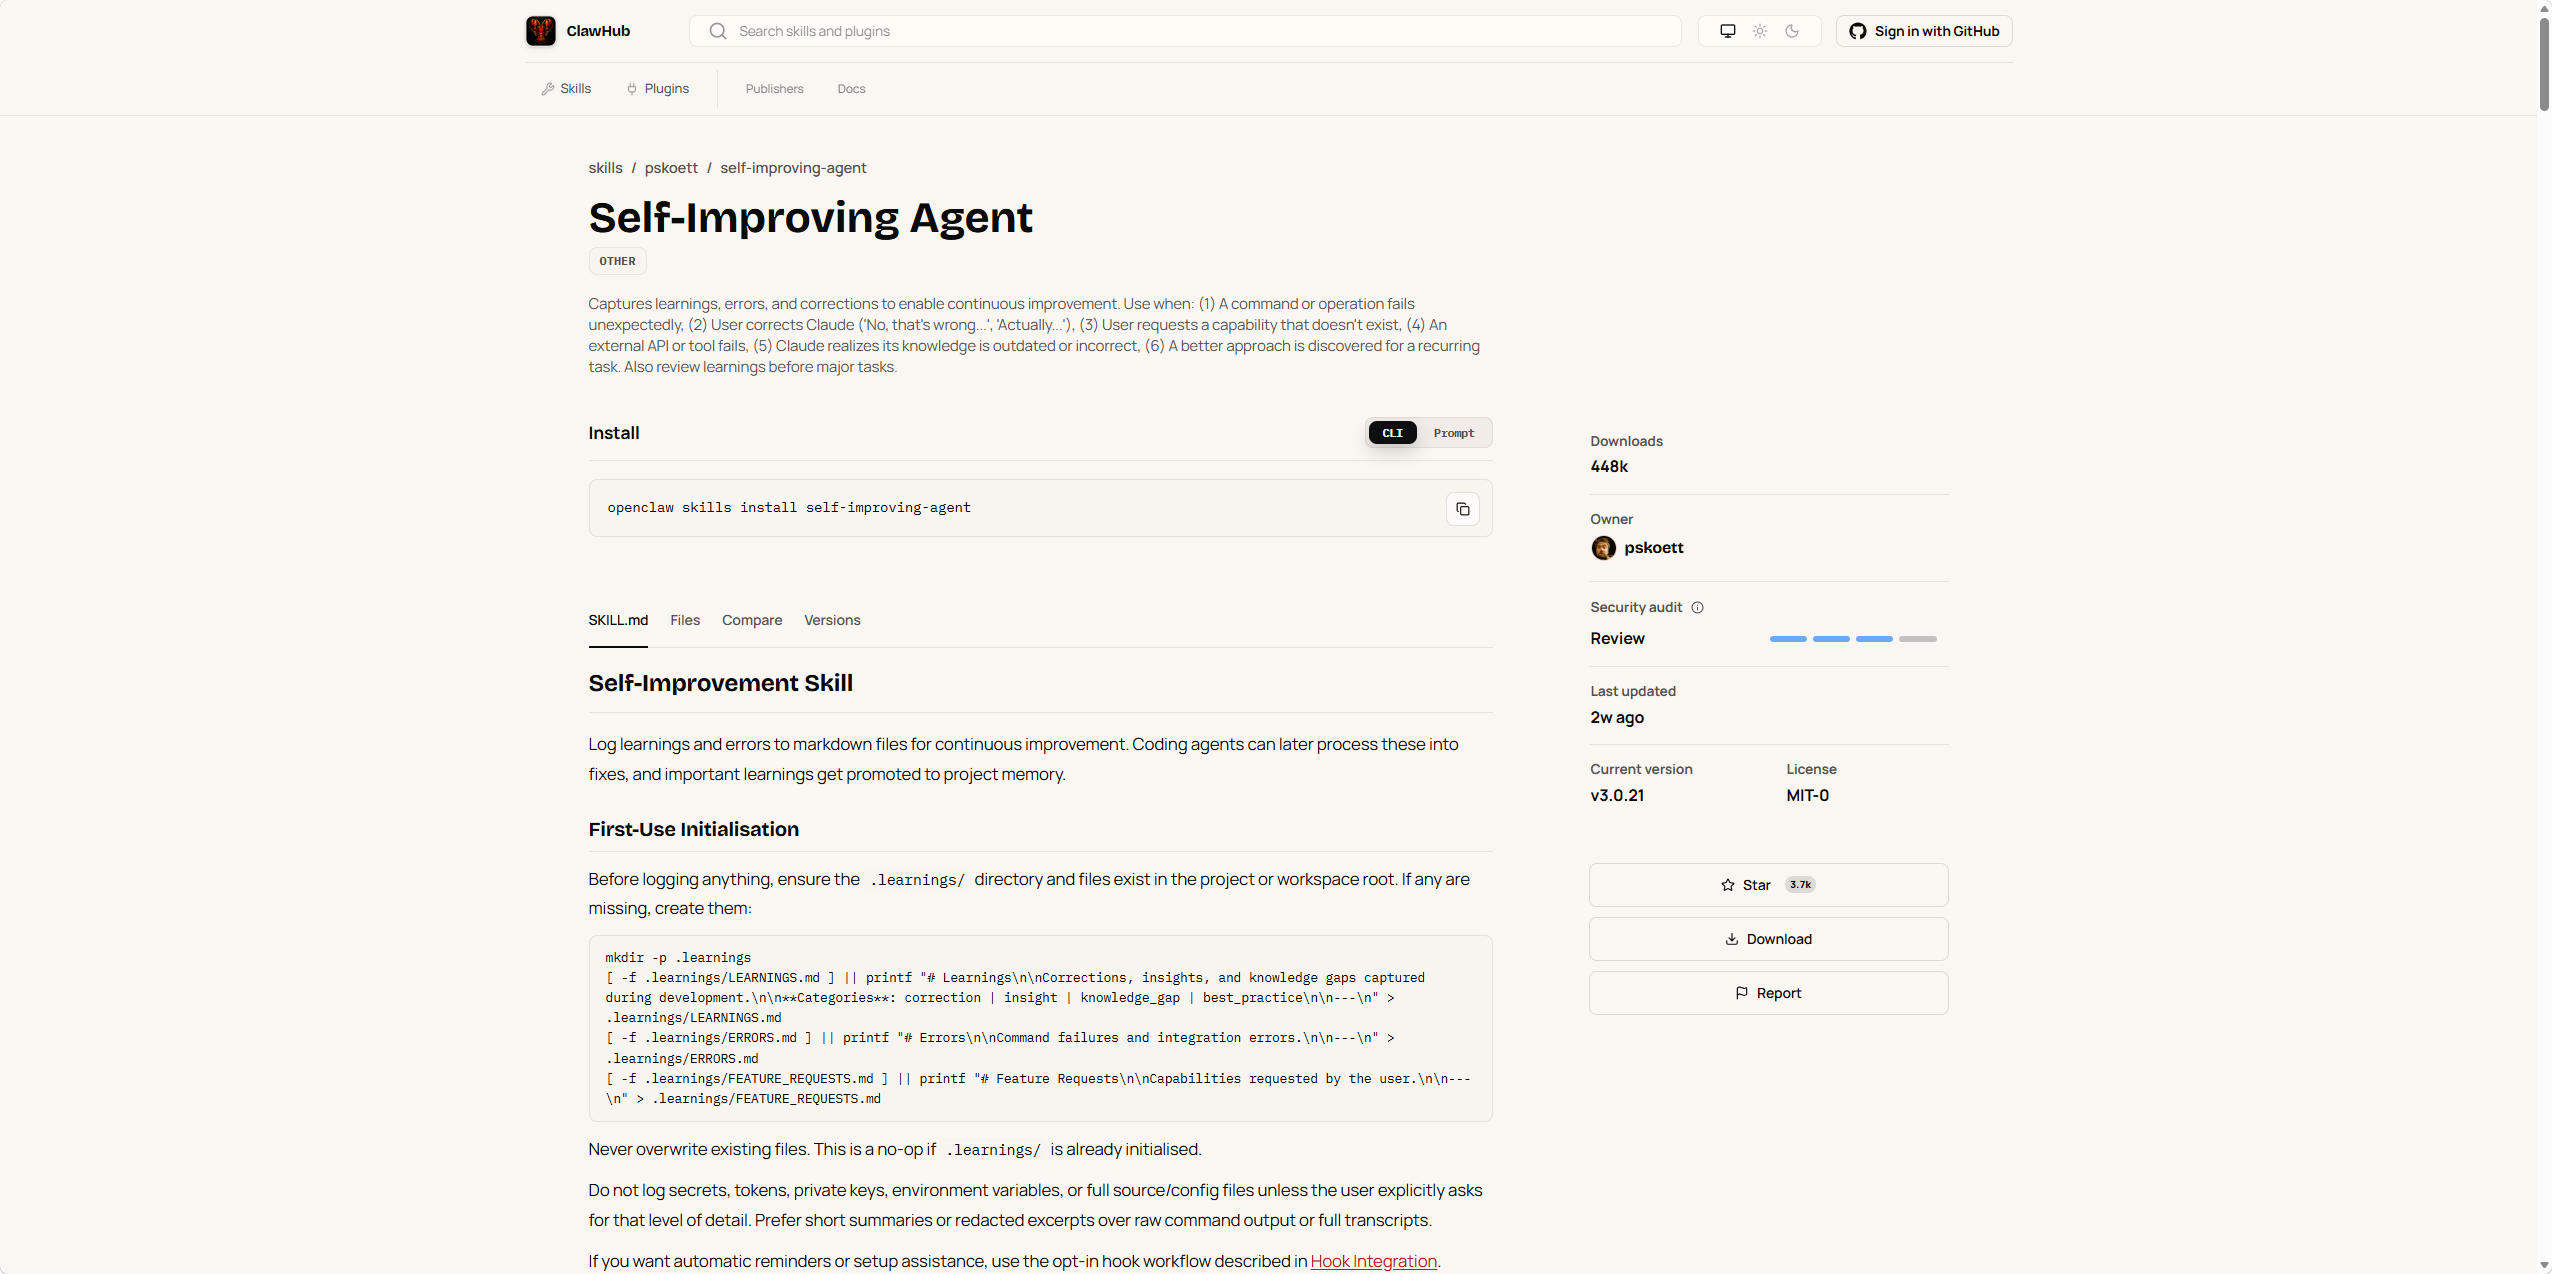The width and height of the screenshot is (2552, 1274).
Task: Select the Prompt install mode
Action: tap(1453, 433)
